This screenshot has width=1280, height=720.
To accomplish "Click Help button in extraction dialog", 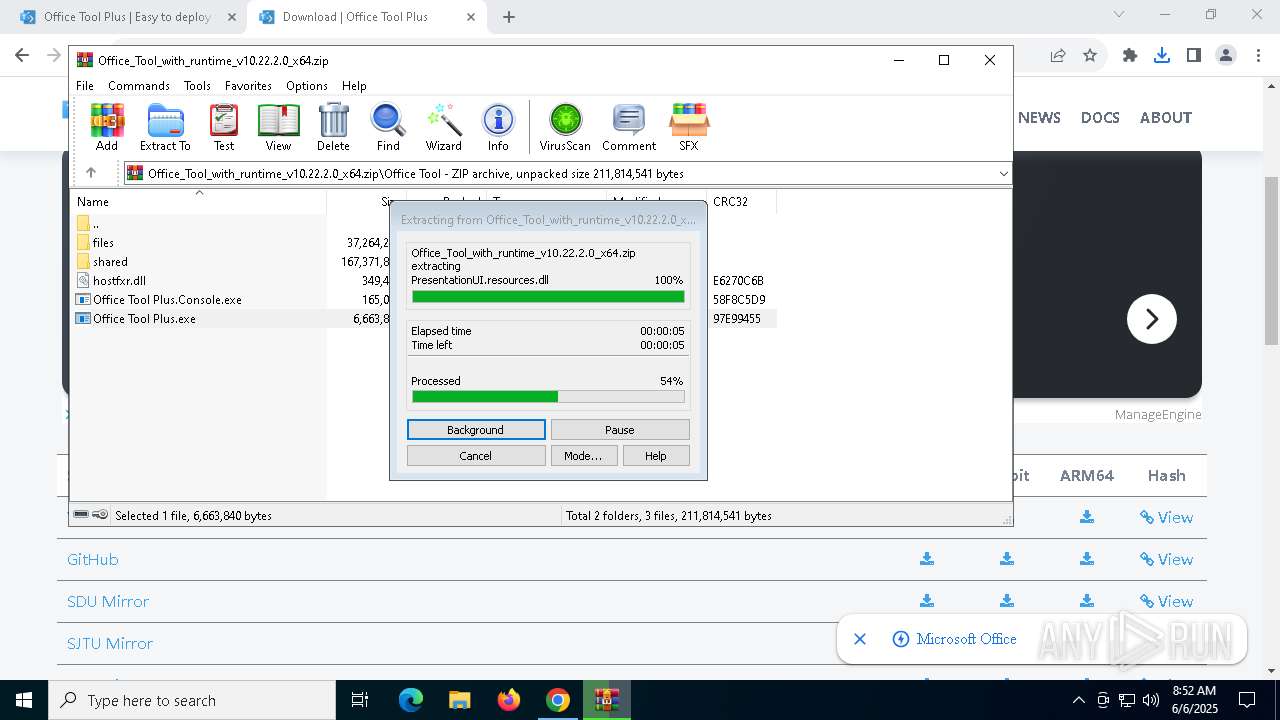I will coord(656,456).
